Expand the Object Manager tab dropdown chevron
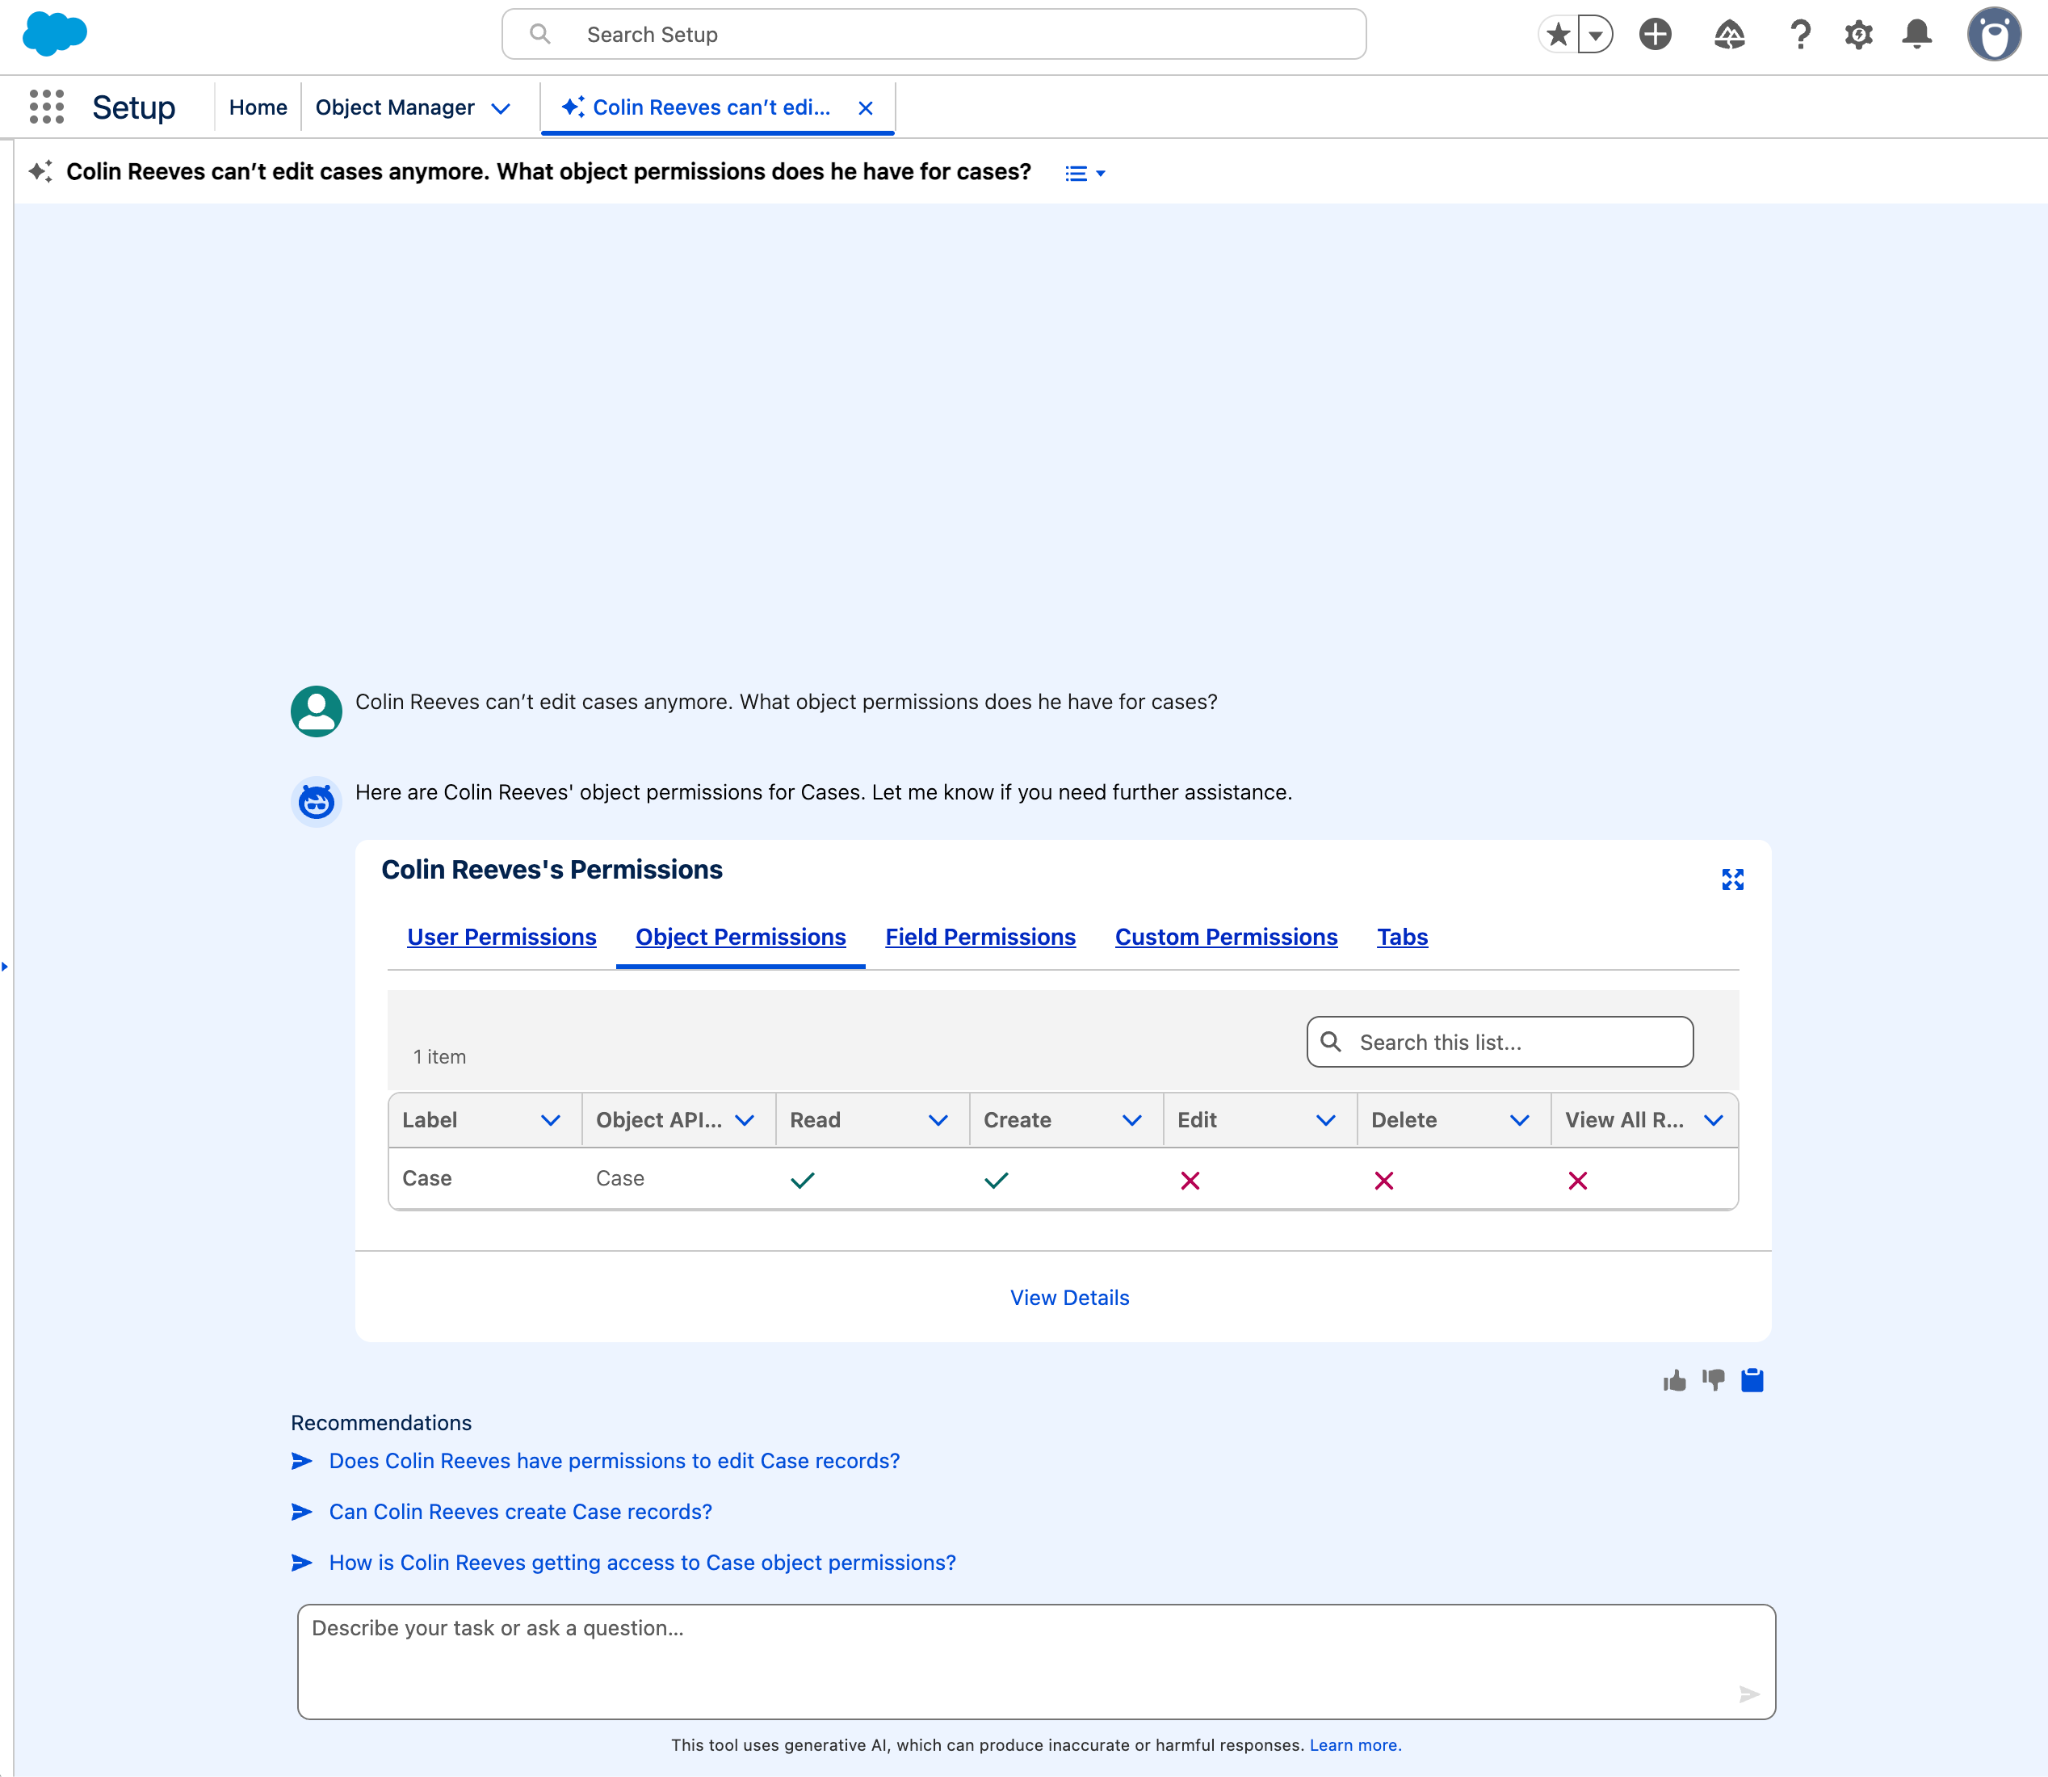The height and width of the screenshot is (1777, 2048). (x=501, y=108)
